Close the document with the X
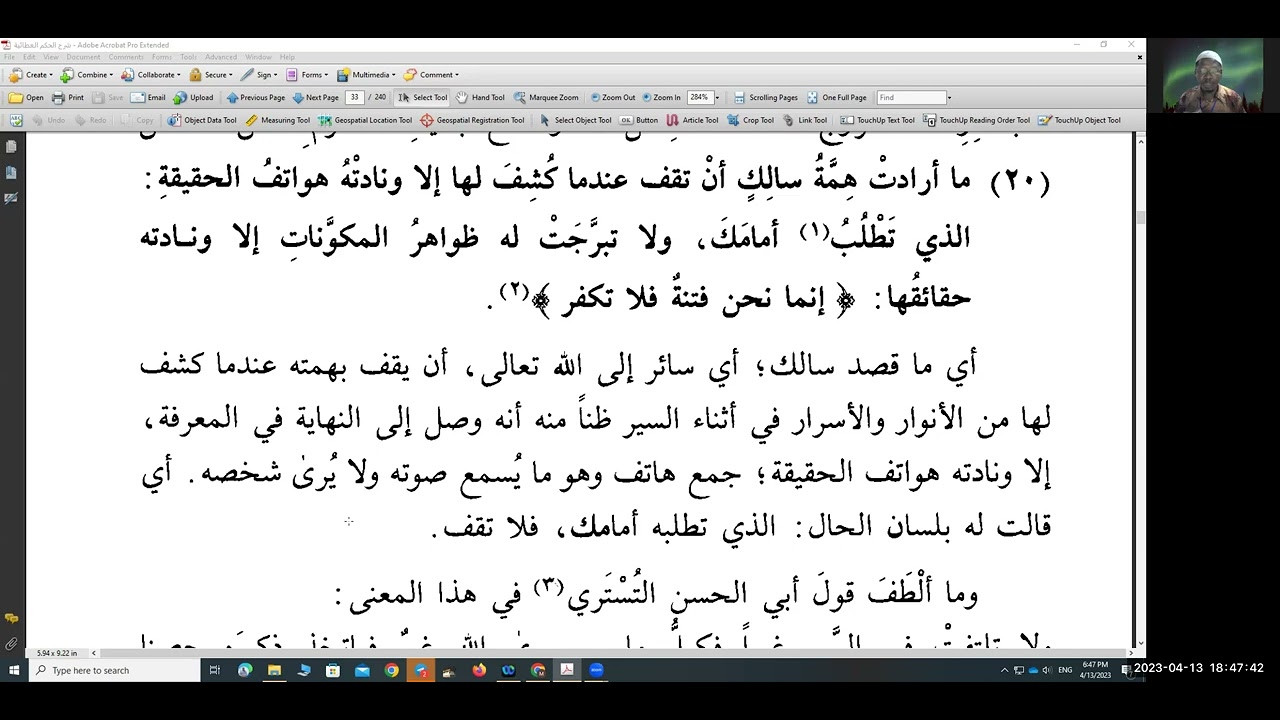This screenshot has height=720, width=1280. coord(1139,57)
